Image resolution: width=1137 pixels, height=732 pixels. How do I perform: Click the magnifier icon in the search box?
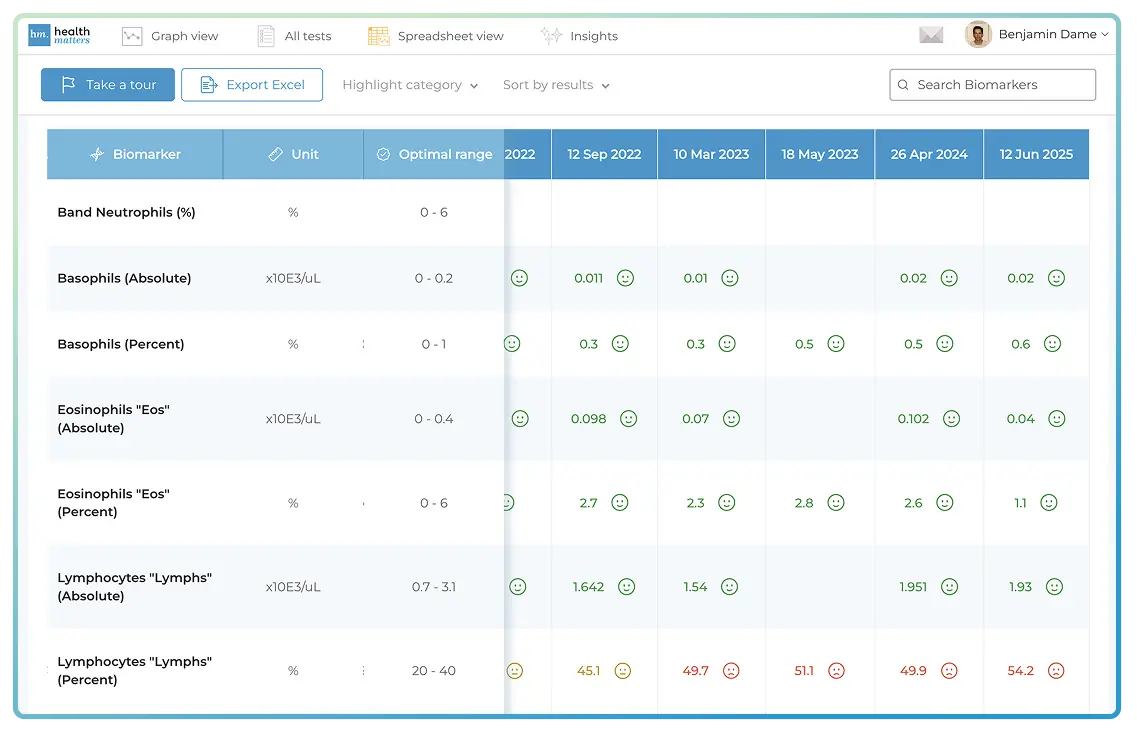pos(903,85)
